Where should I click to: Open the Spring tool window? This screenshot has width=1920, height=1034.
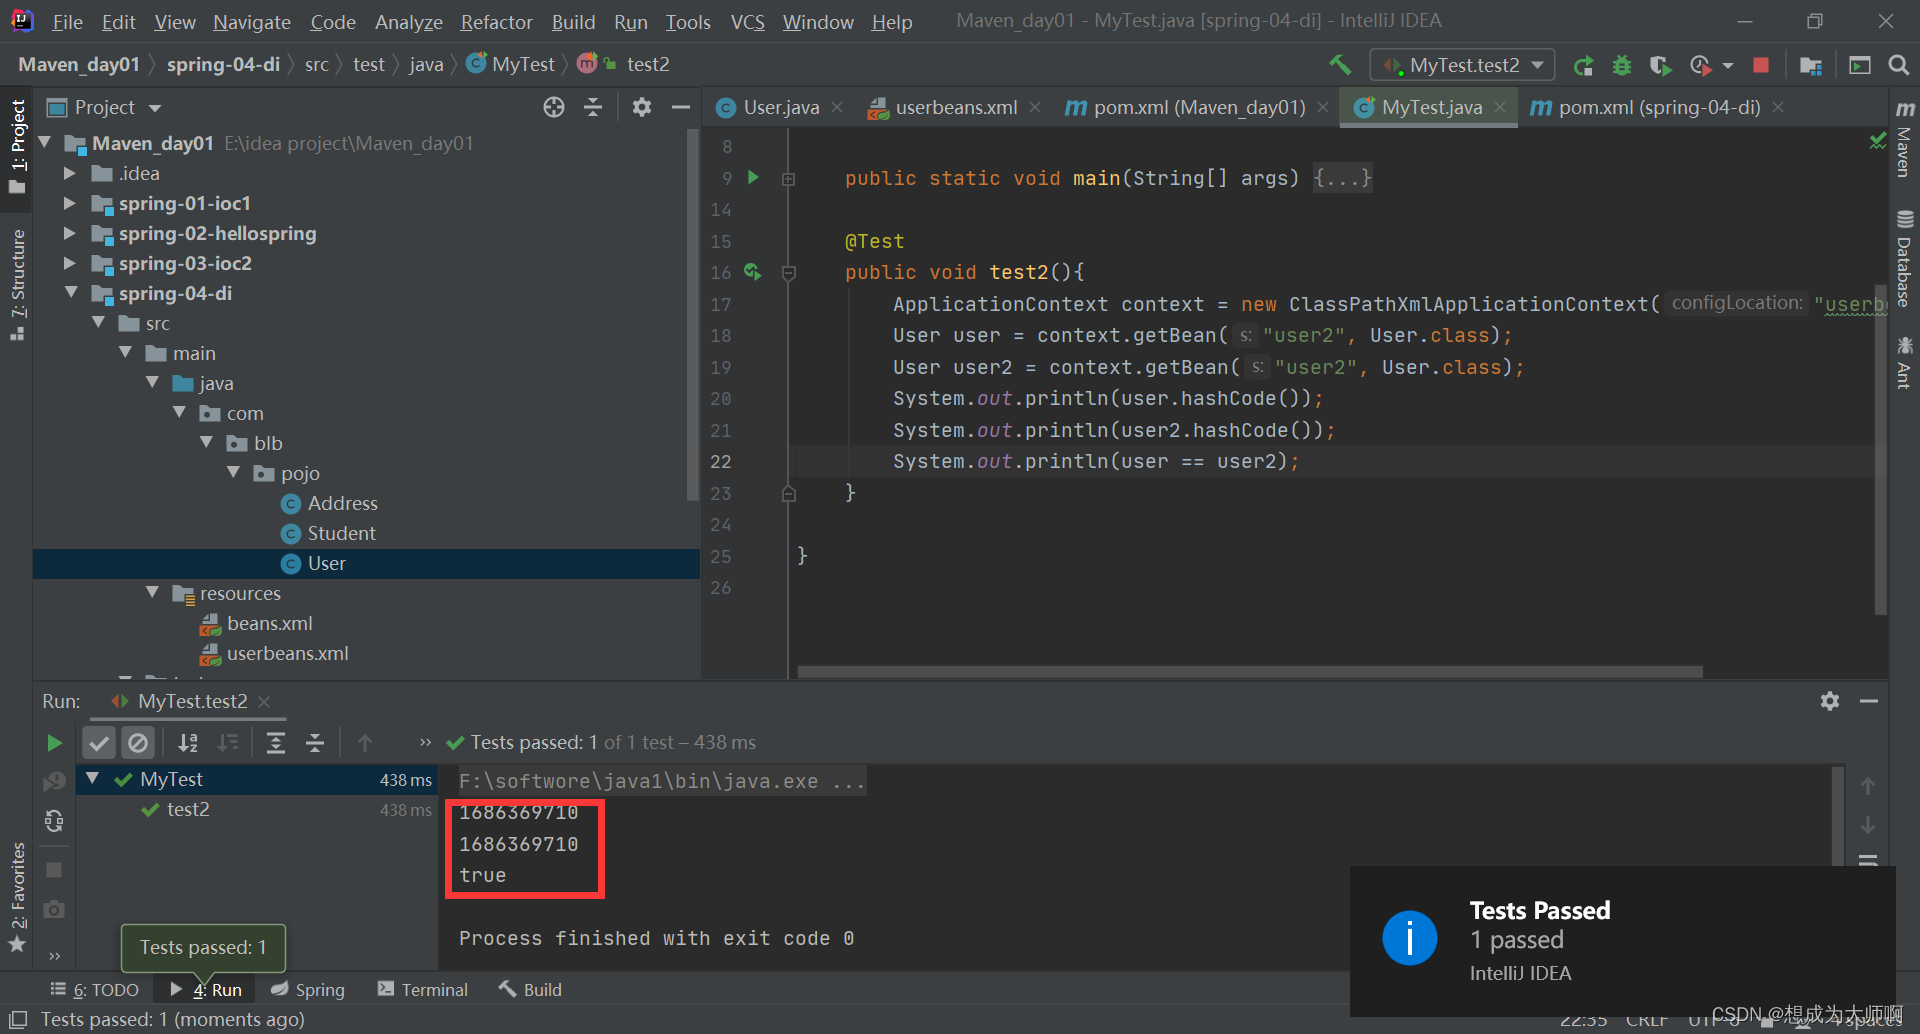[308, 989]
